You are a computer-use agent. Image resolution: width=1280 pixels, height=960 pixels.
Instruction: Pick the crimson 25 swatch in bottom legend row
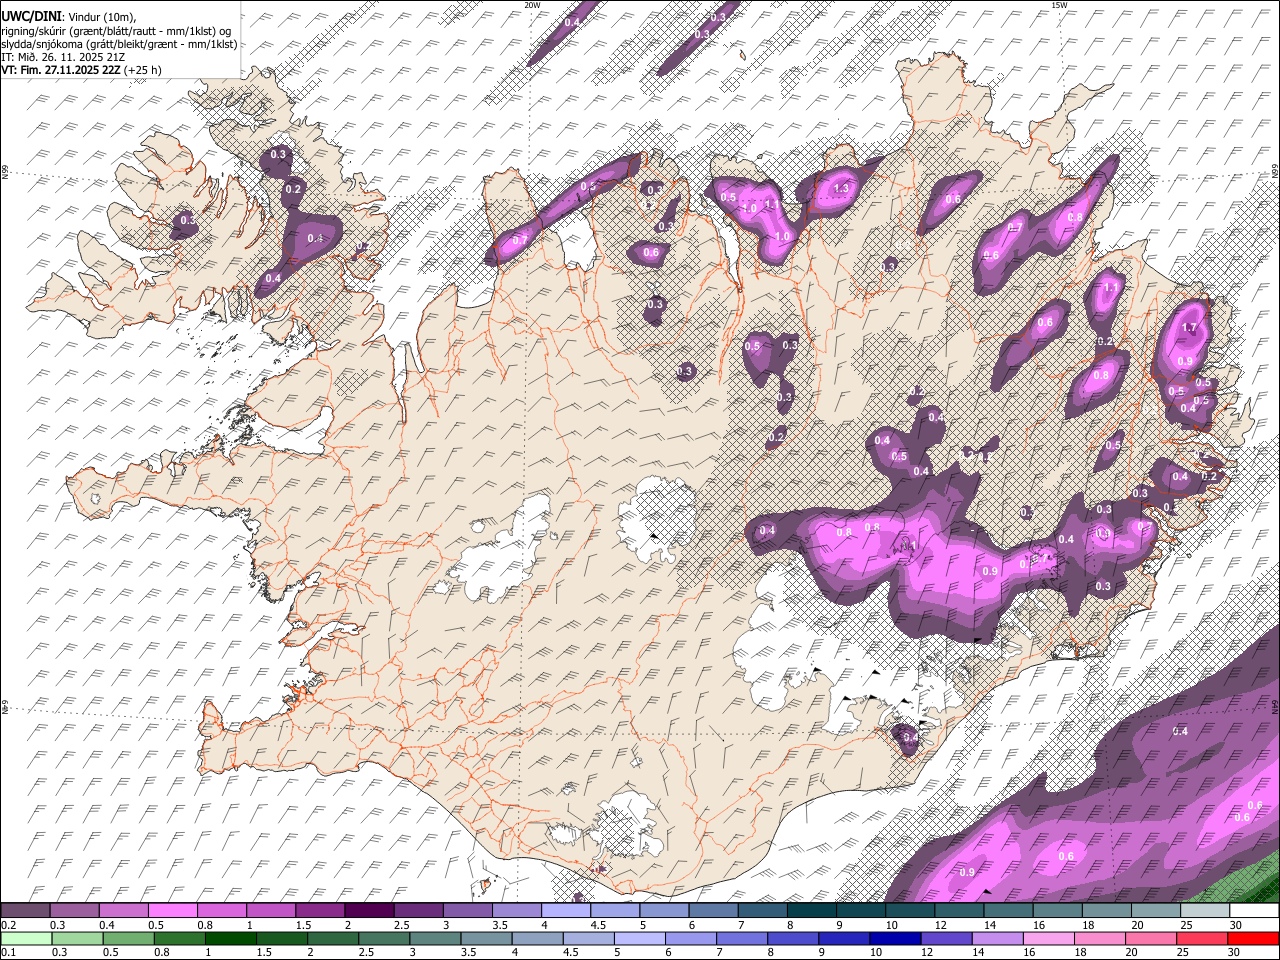pos(1203,938)
